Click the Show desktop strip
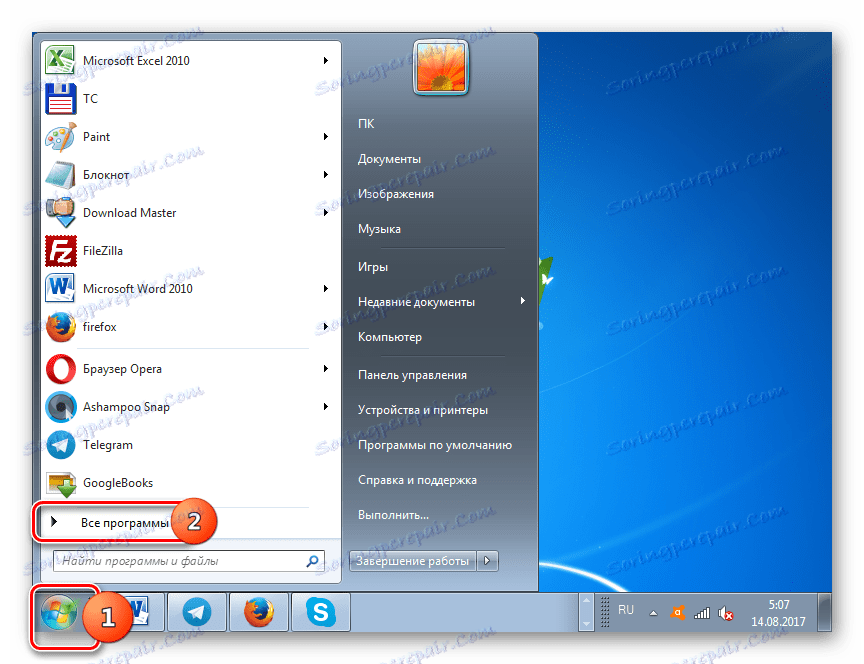 (824, 612)
